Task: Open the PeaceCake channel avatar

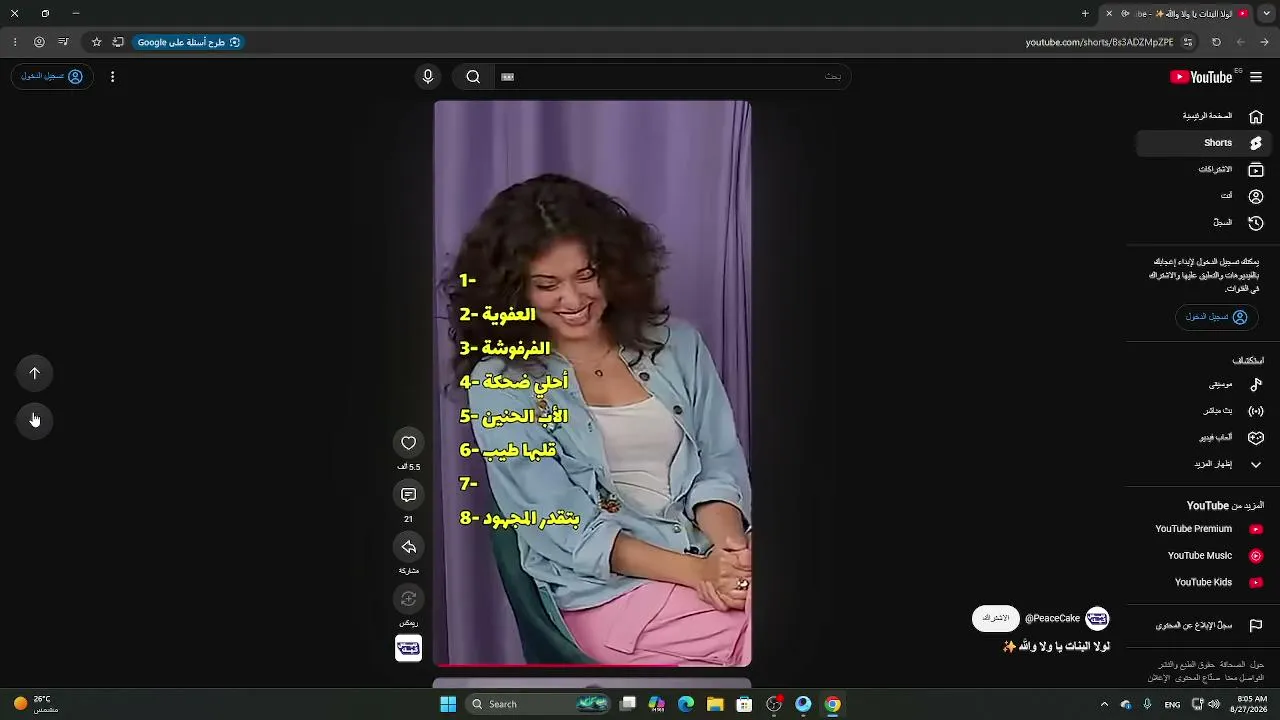Action: click(x=1097, y=618)
